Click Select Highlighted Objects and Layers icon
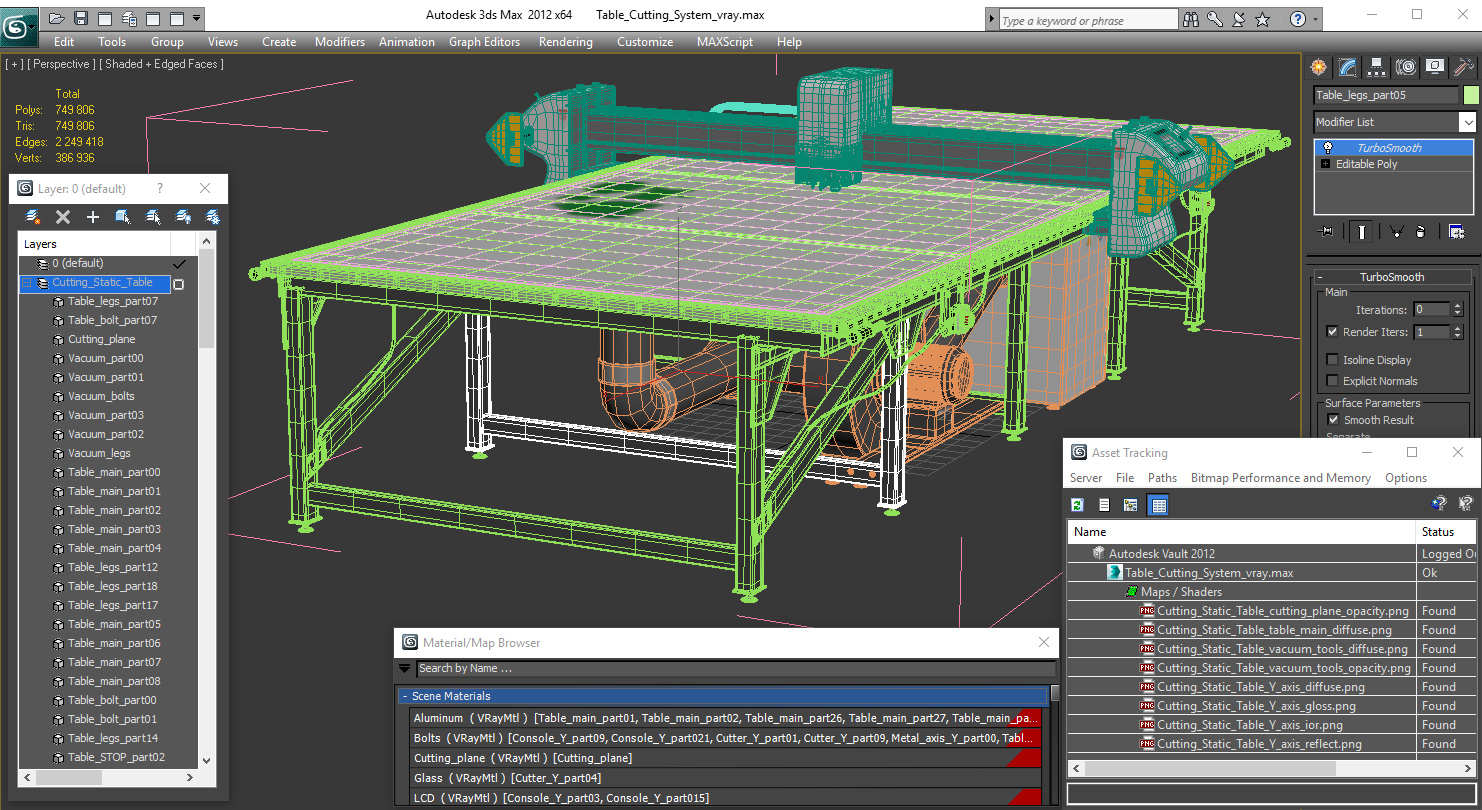 pos(123,217)
